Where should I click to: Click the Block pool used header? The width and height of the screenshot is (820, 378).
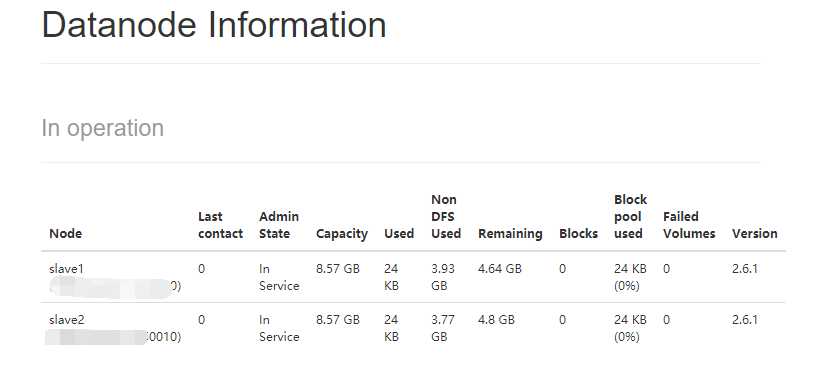(631, 217)
